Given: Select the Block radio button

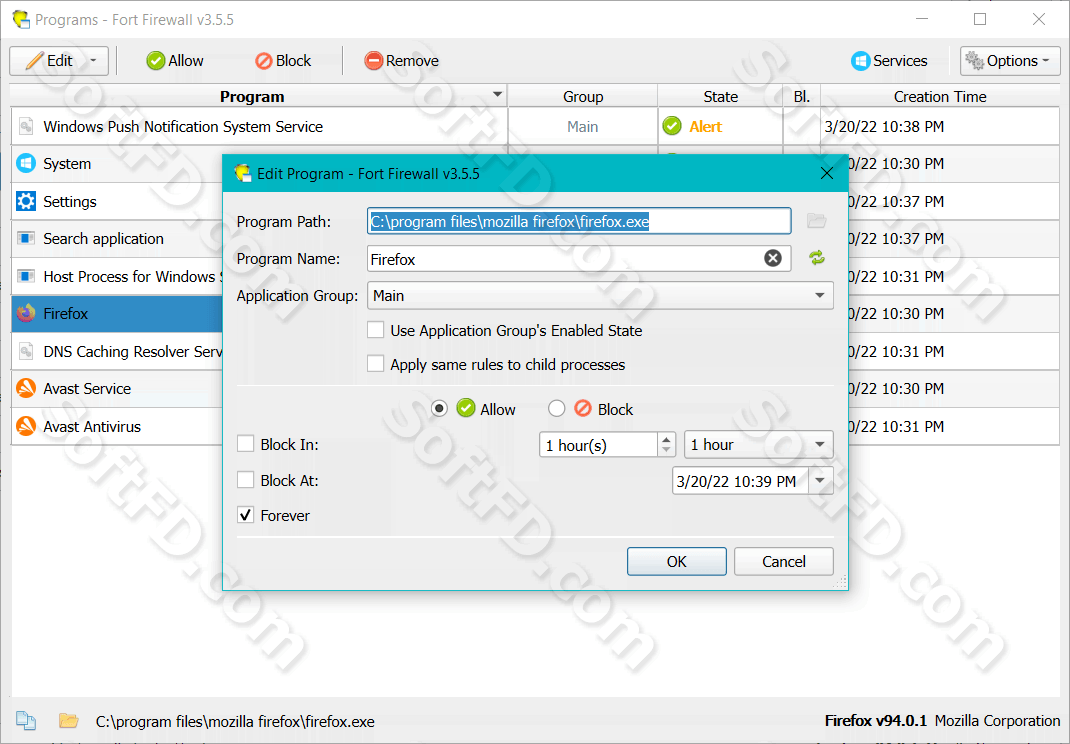Looking at the screenshot, I should (557, 409).
